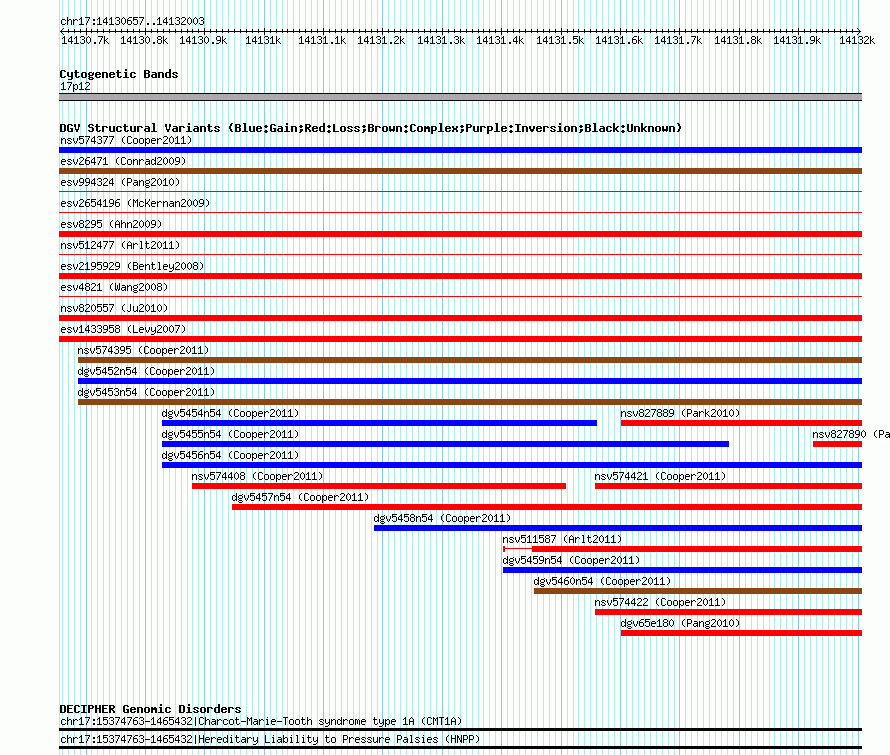Click the blue dgv5454n54 gain bar
The height and width of the screenshot is (755, 890).
point(379,423)
